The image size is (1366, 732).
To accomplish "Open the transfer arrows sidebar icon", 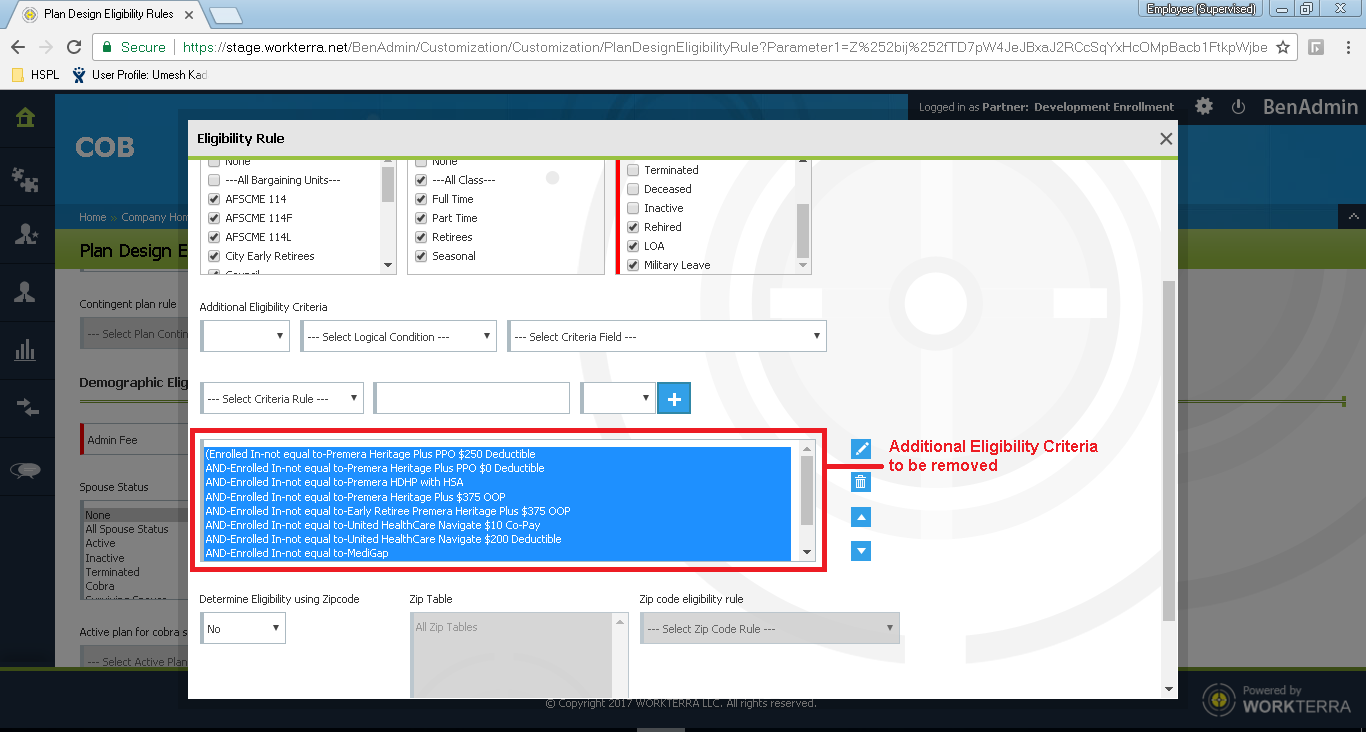I will (26, 406).
